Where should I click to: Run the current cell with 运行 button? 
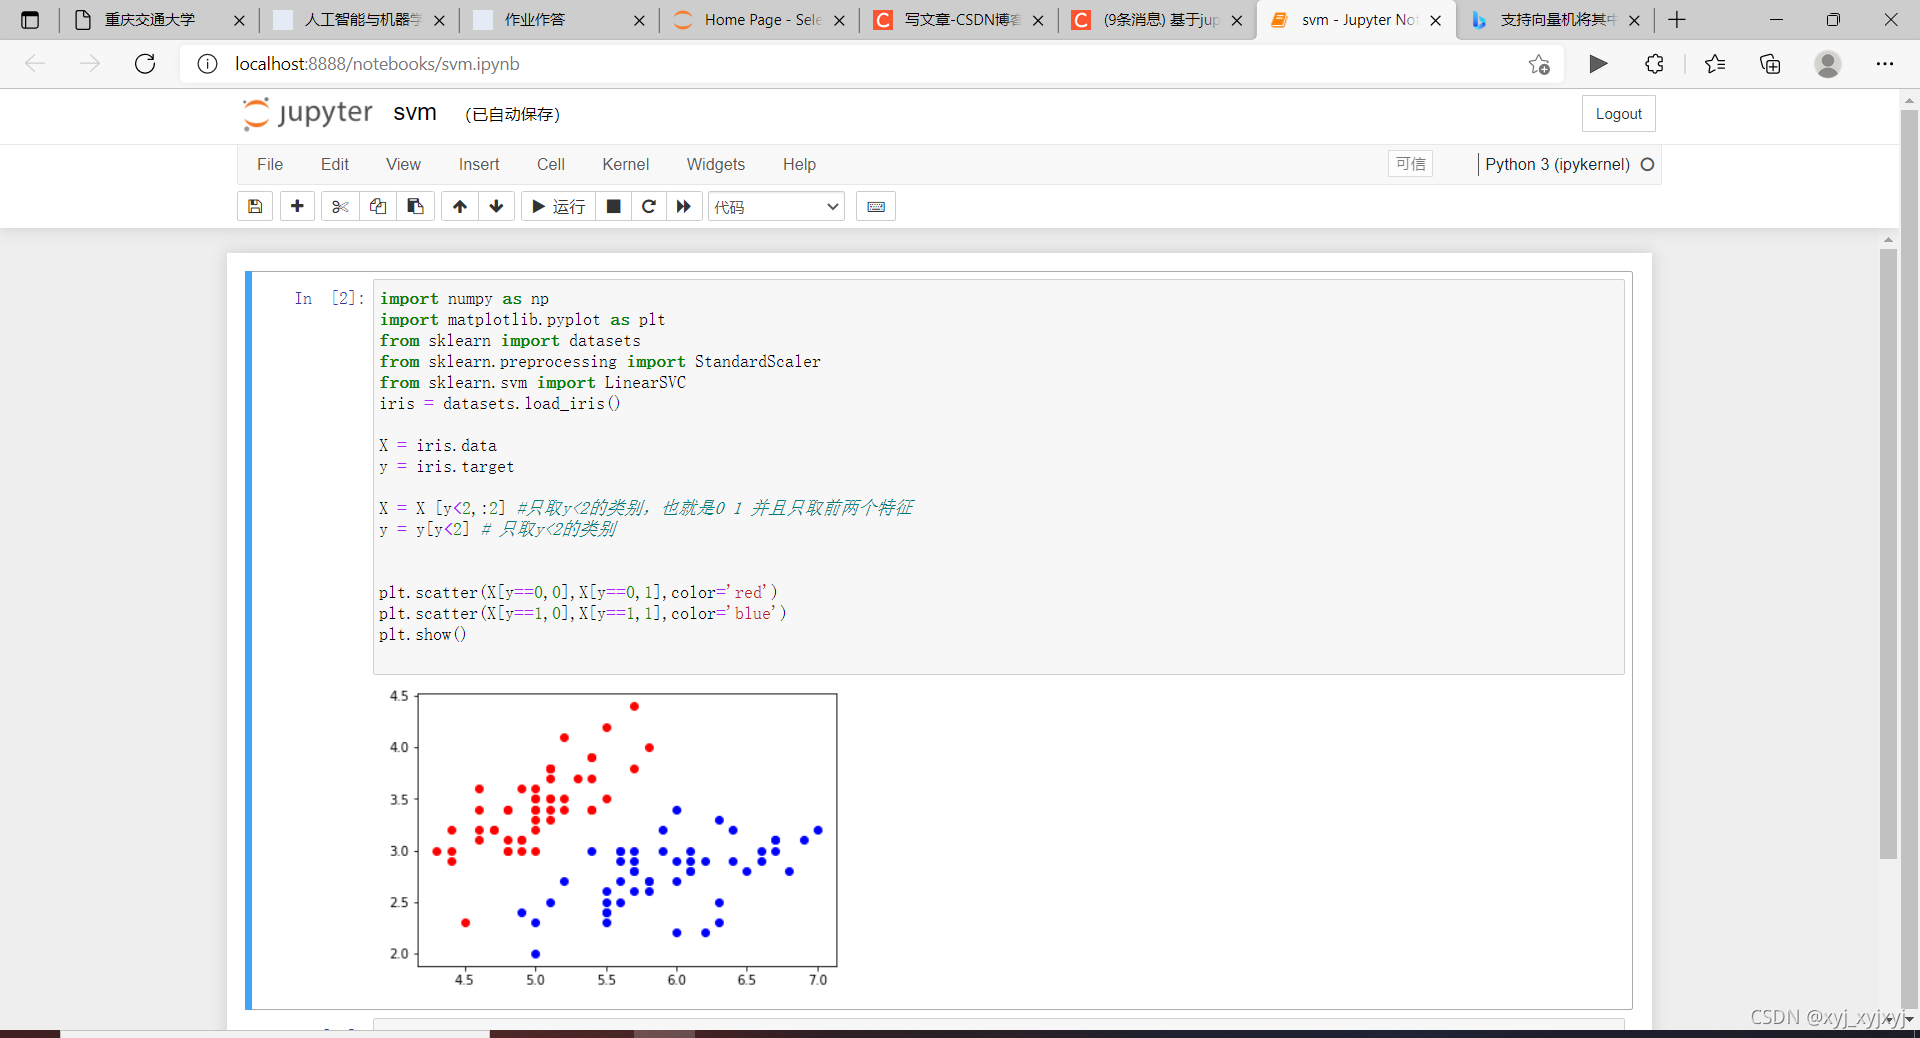559,206
